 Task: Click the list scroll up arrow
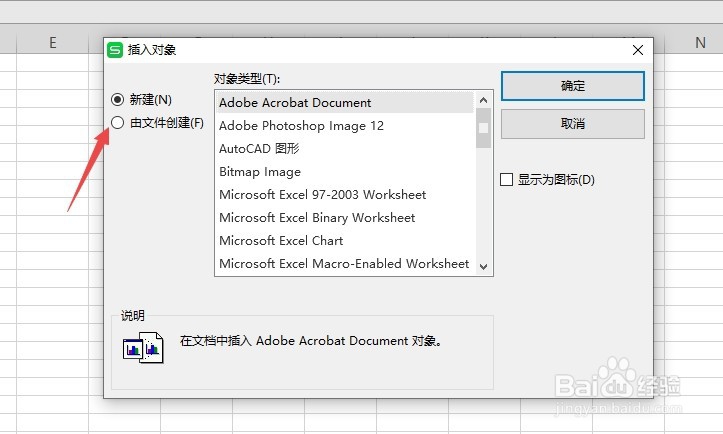click(x=483, y=100)
